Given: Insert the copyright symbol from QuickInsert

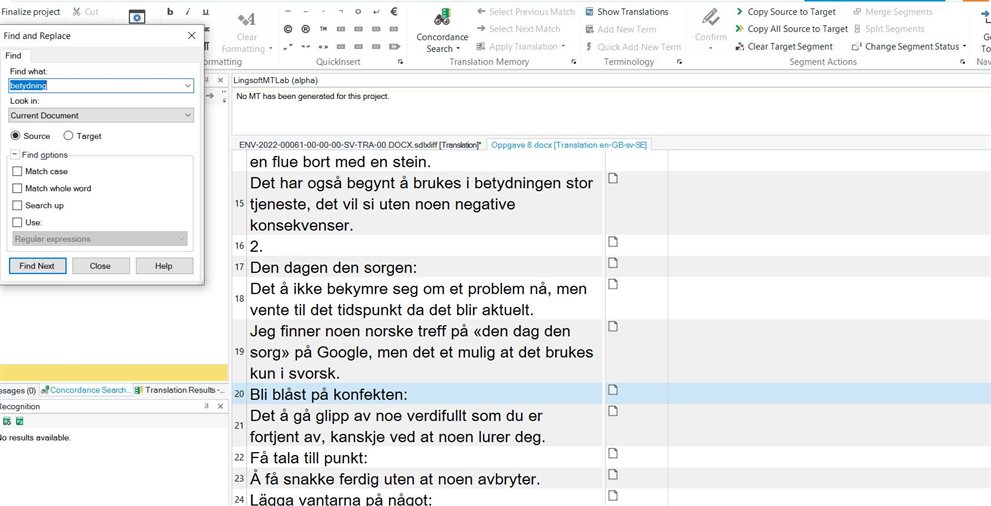Looking at the screenshot, I should [x=288, y=28].
